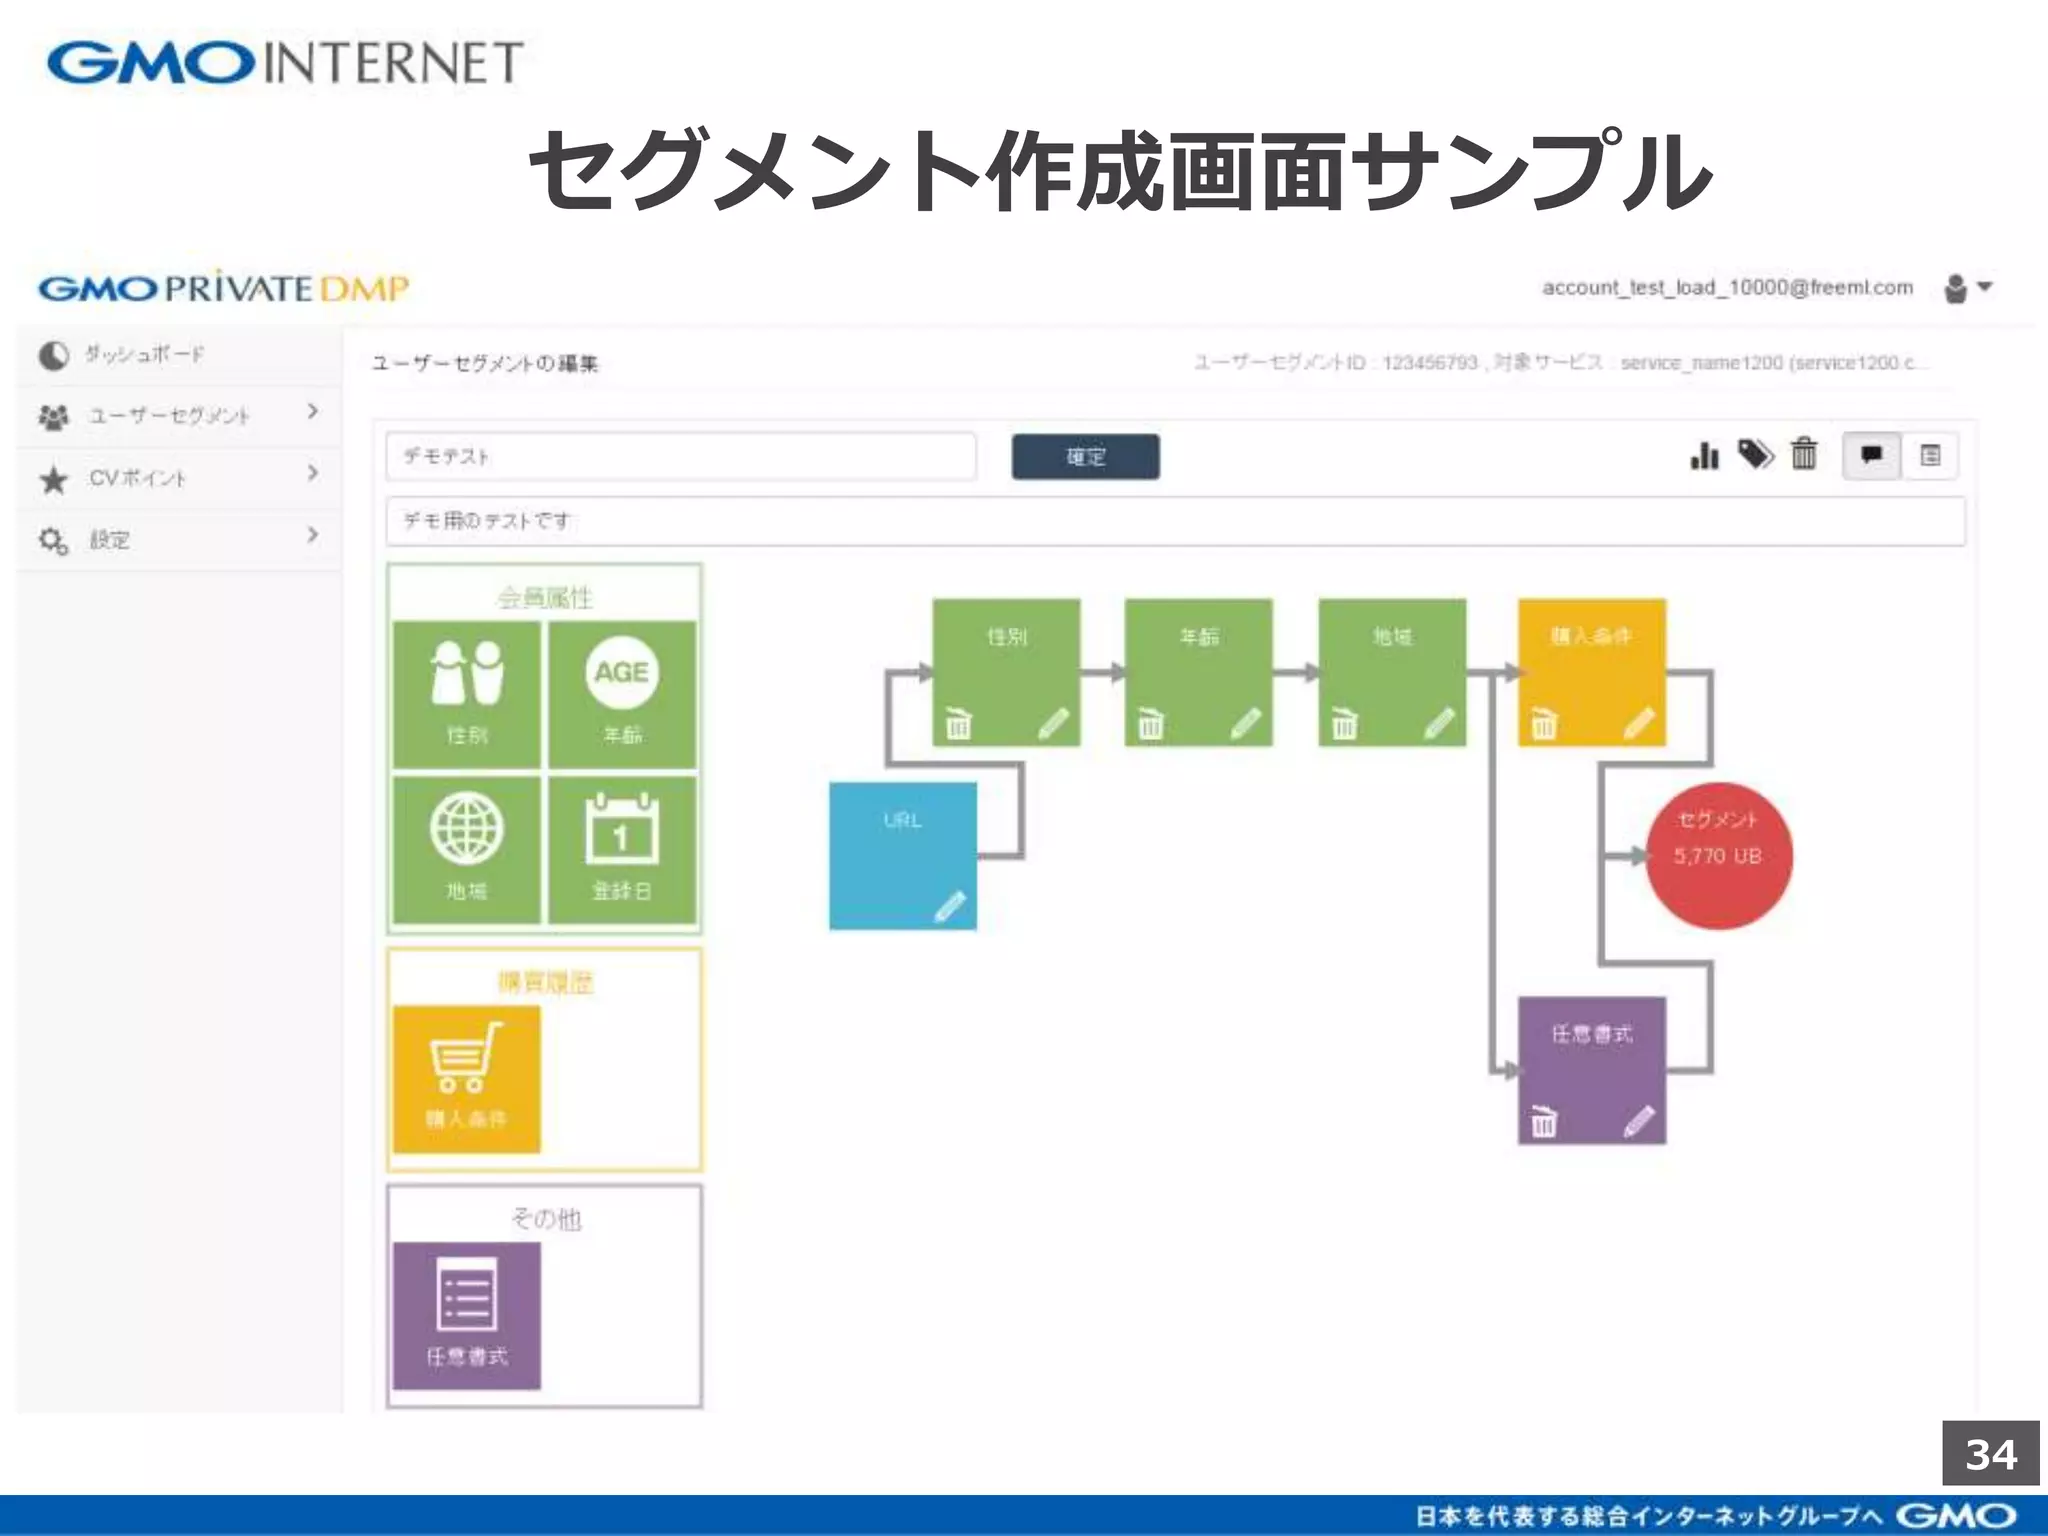Select the AGE palette tile
2048x1536 pixels.
point(621,694)
